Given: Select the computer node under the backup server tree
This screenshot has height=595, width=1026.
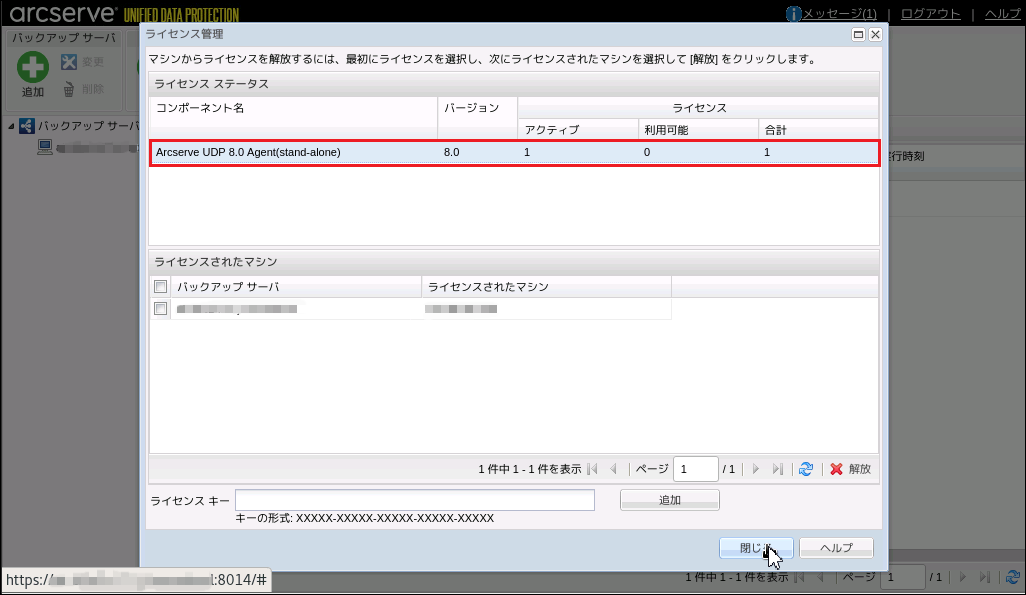Looking at the screenshot, I should click(44, 147).
